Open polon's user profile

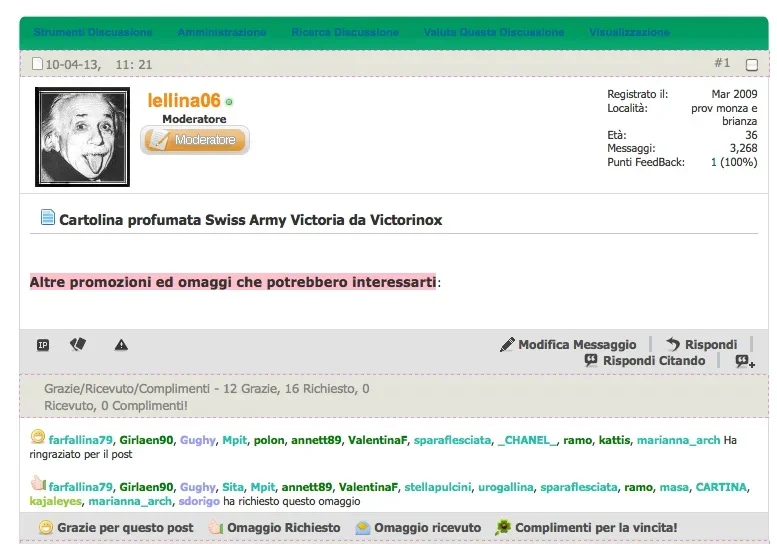coord(269,440)
